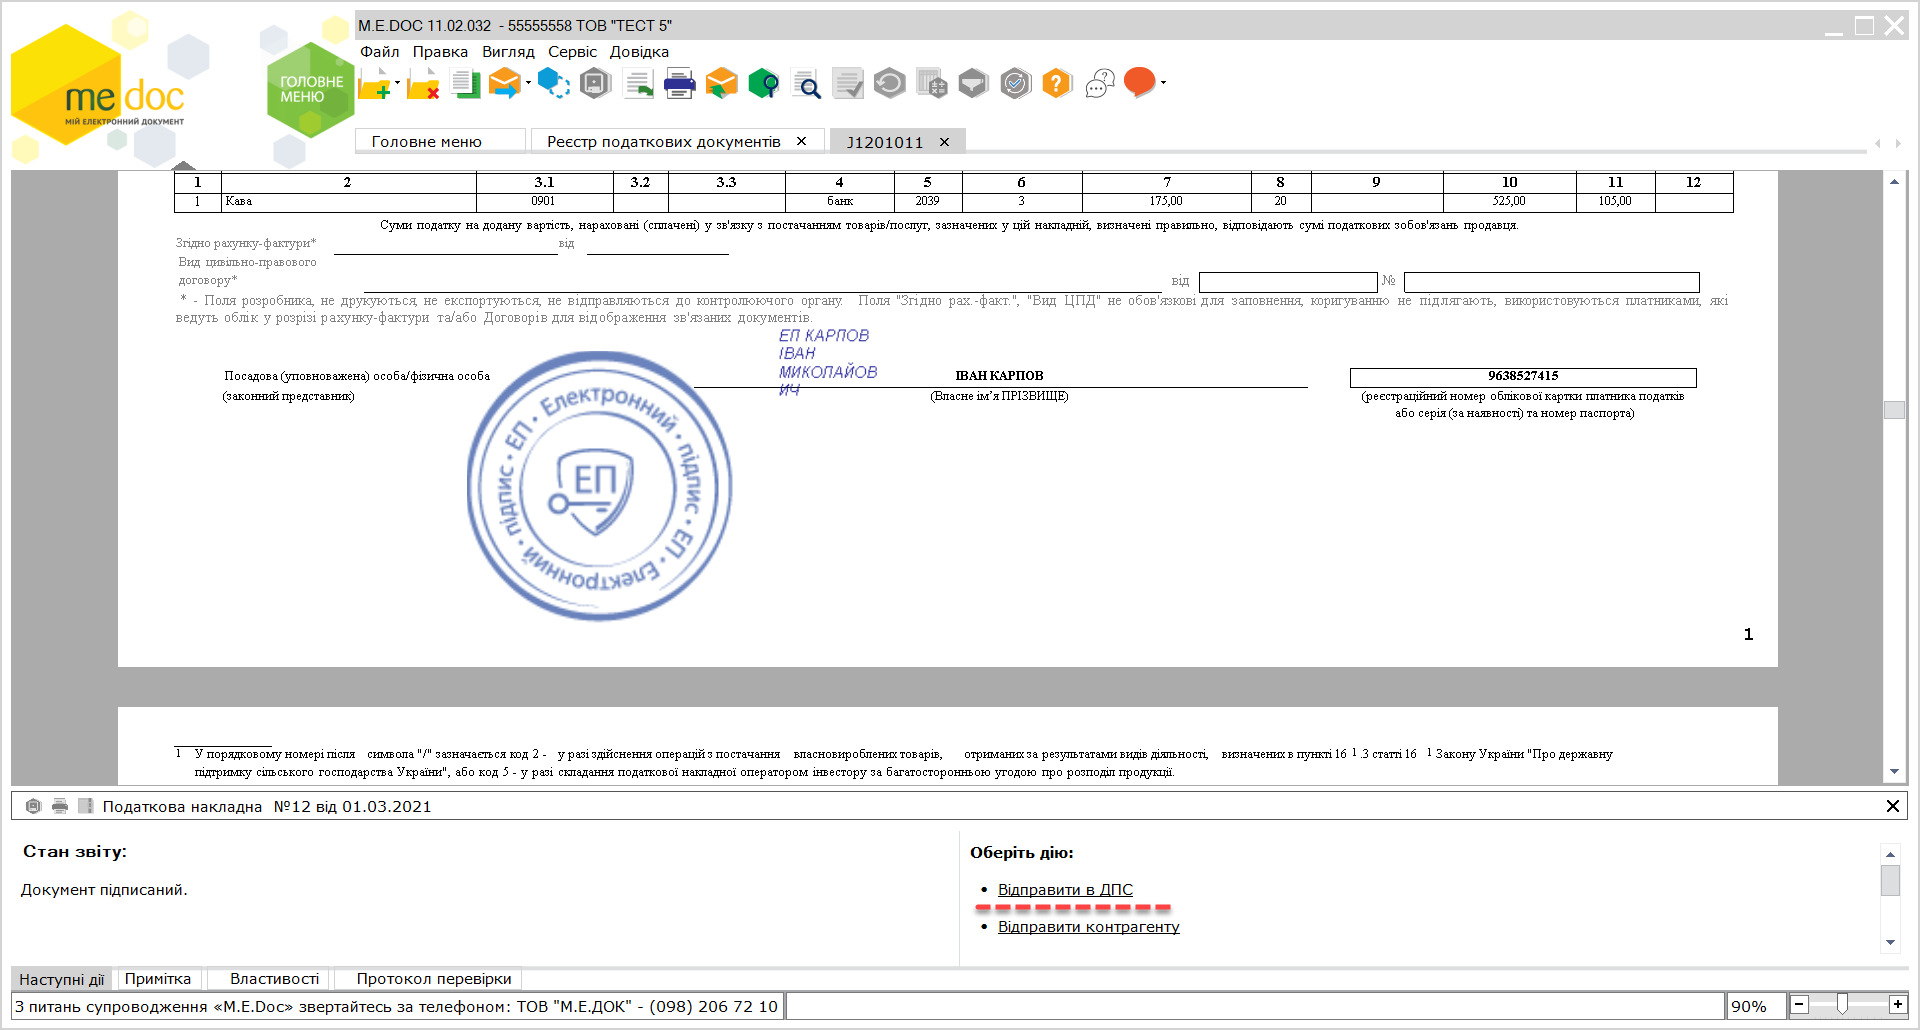Open the Сервіс menu
This screenshot has height=1030, width=1920.
[572, 52]
